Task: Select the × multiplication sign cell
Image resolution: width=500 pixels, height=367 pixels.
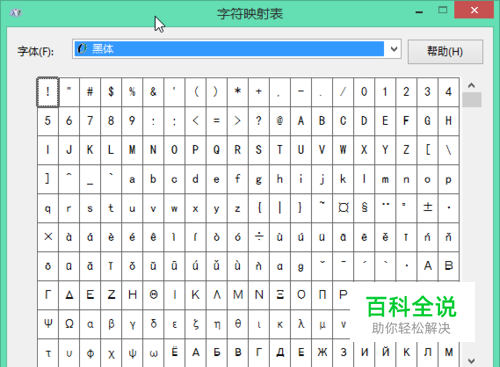Action: 48,237
